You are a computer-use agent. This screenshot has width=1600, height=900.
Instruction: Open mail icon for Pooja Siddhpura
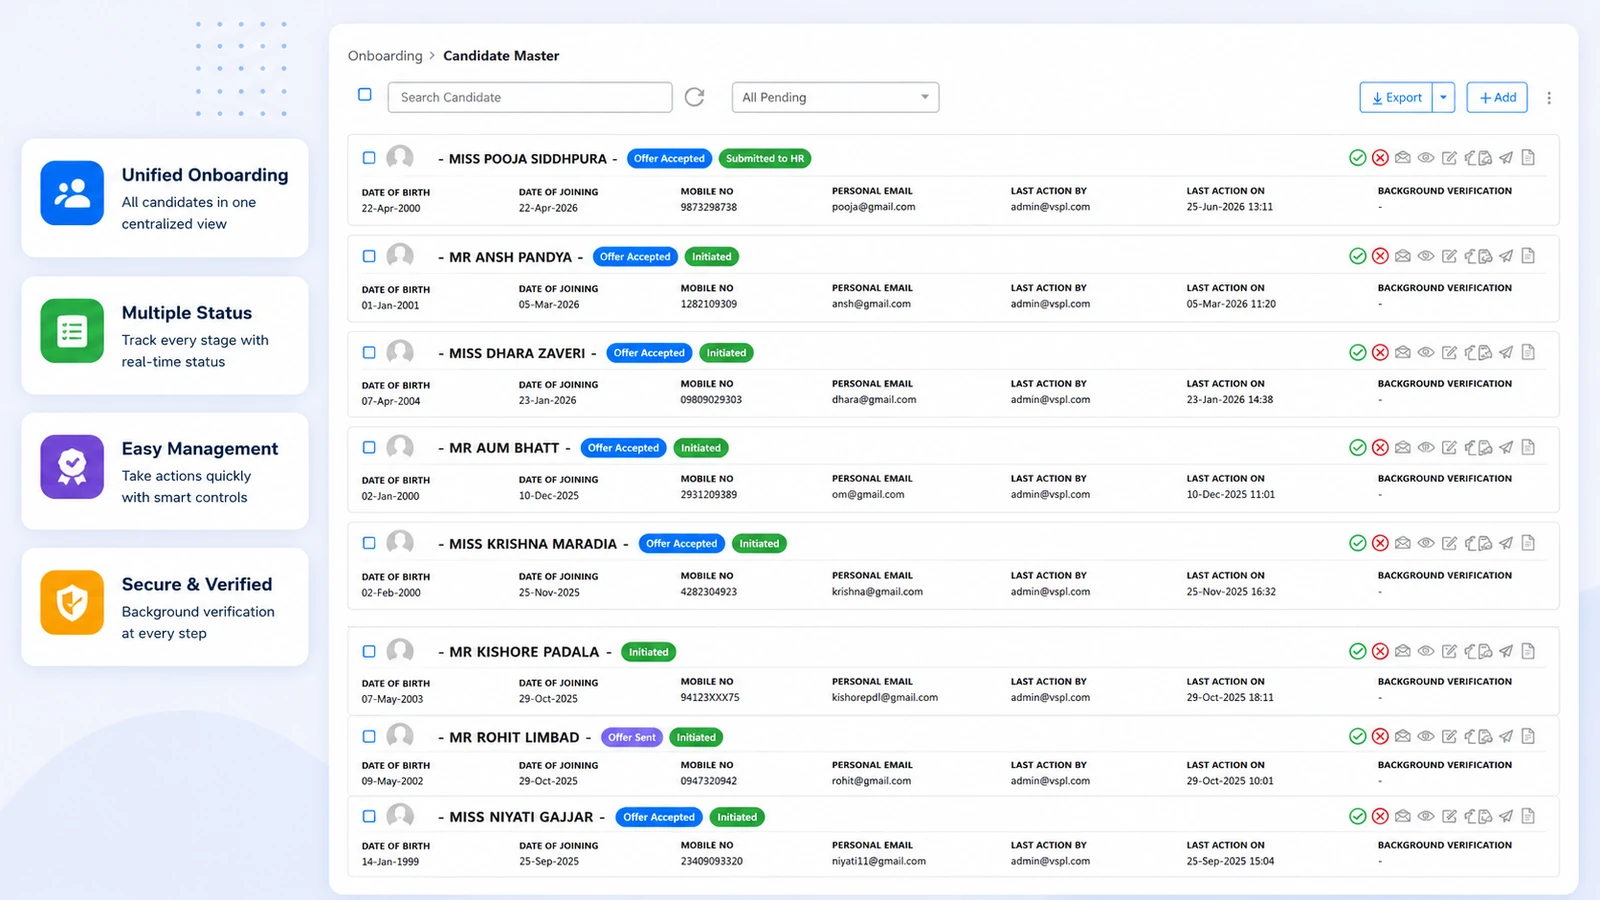(1403, 158)
